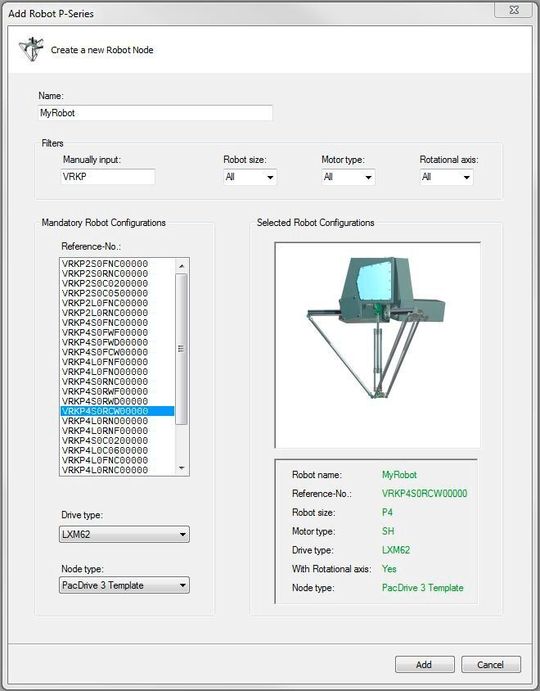Click green Reference-No. value in summary panel

[425, 494]
